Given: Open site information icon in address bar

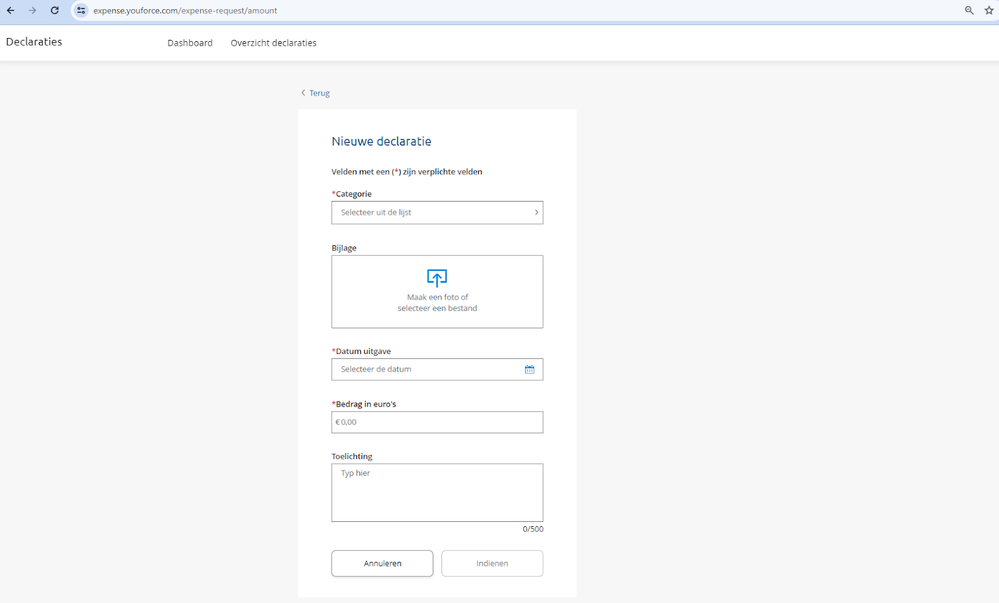Looking at the screenshot, I should click(x=81, y=10).
